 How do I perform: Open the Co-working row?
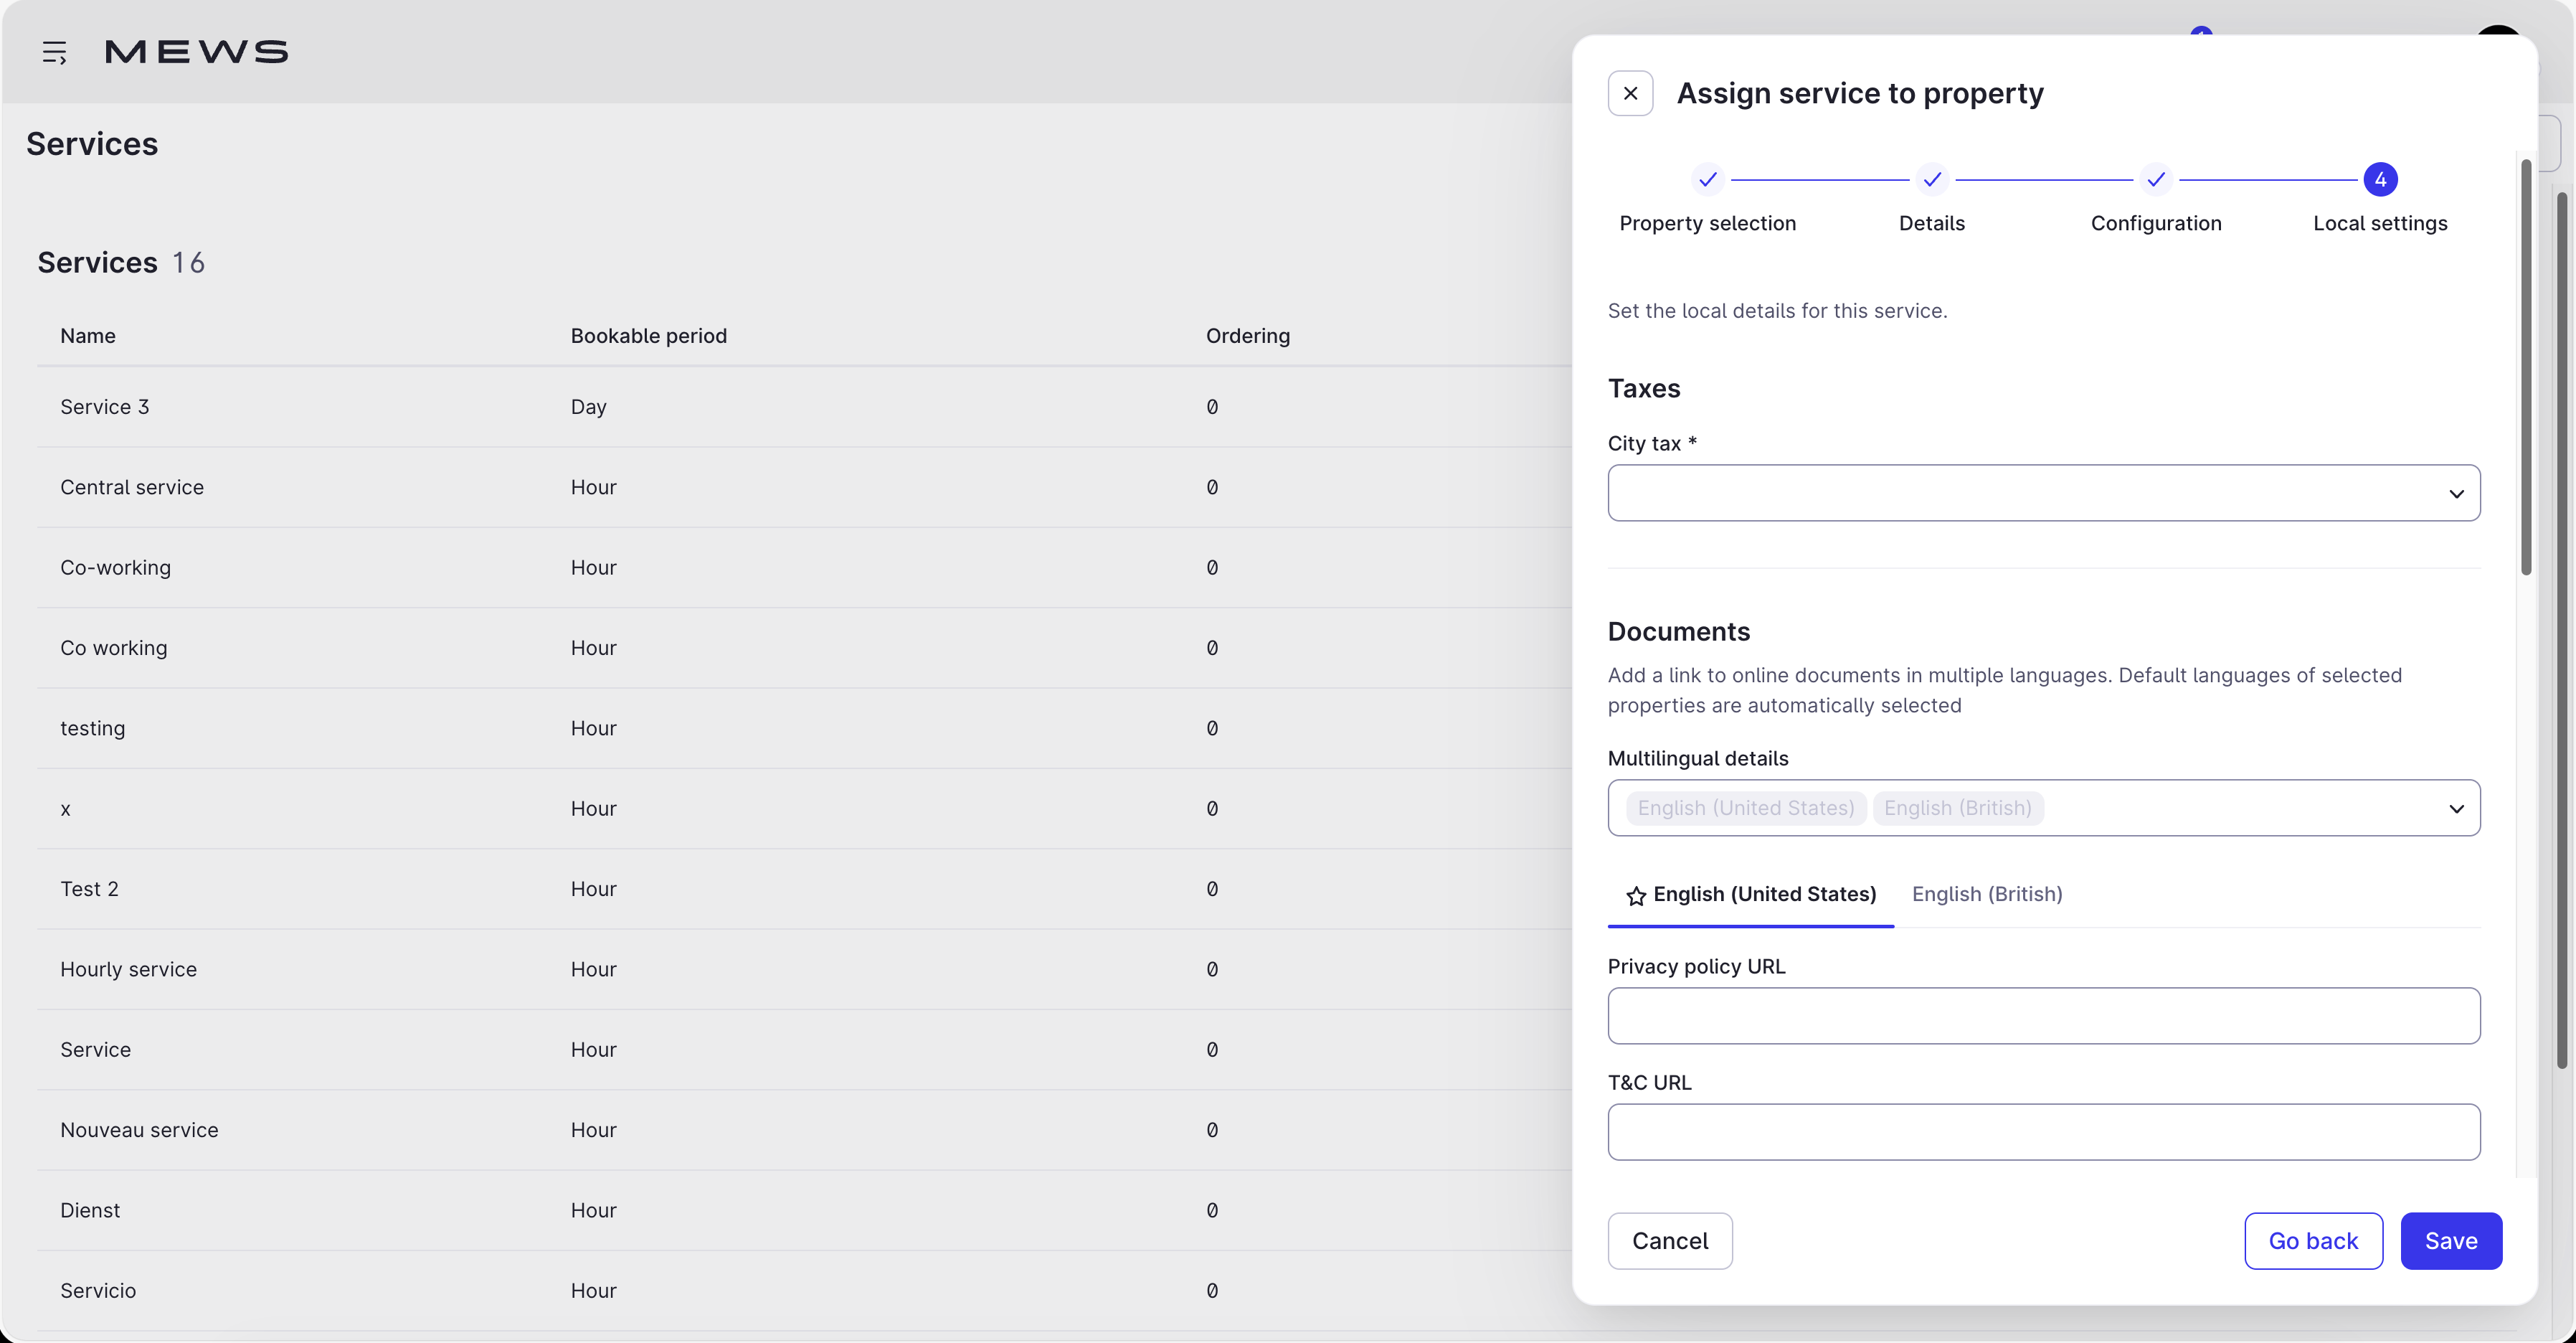point(804,568)
